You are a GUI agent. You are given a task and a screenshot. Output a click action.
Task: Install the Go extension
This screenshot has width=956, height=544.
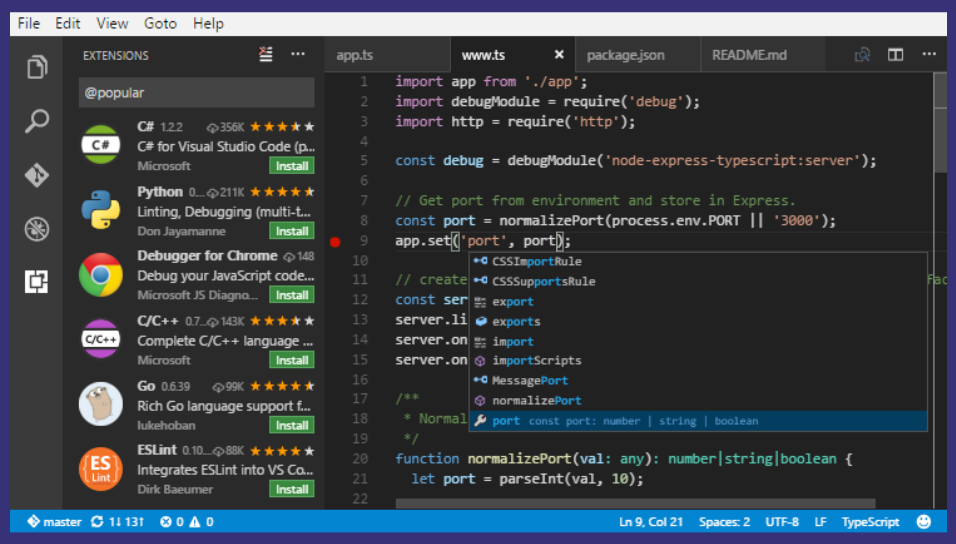tap(292, 425)
